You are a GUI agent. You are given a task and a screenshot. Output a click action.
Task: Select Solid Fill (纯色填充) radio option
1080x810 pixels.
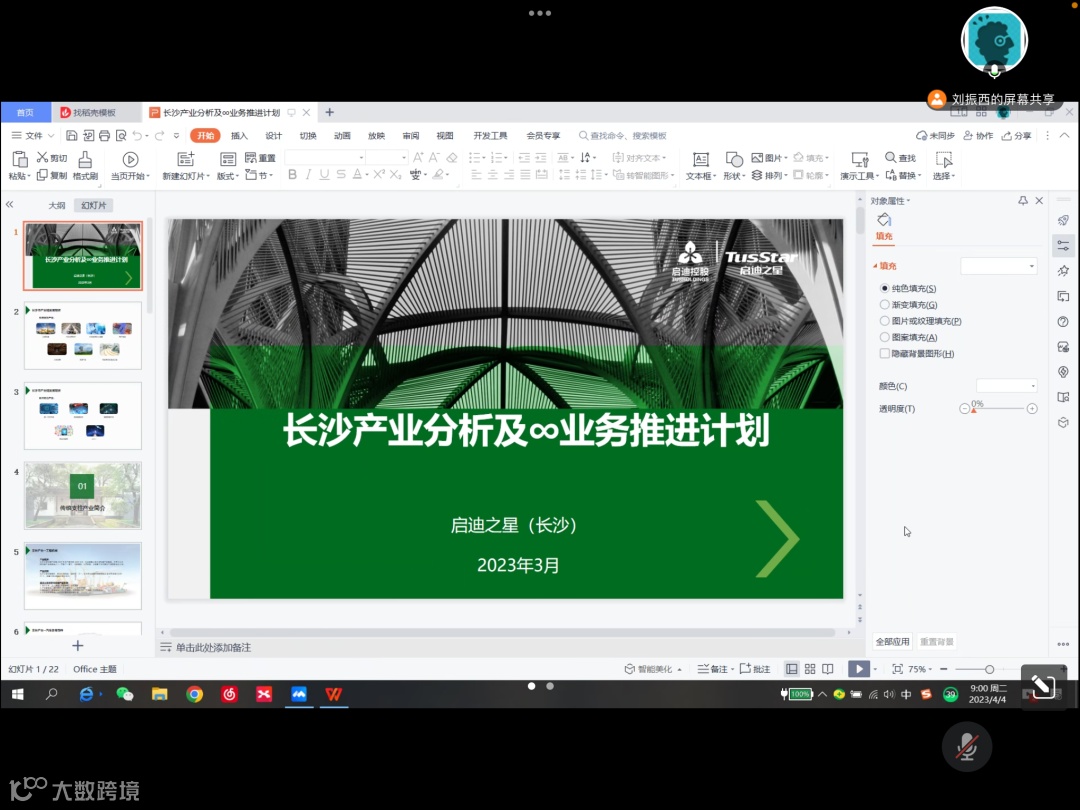pyautogui.click(x=884, y=288)
